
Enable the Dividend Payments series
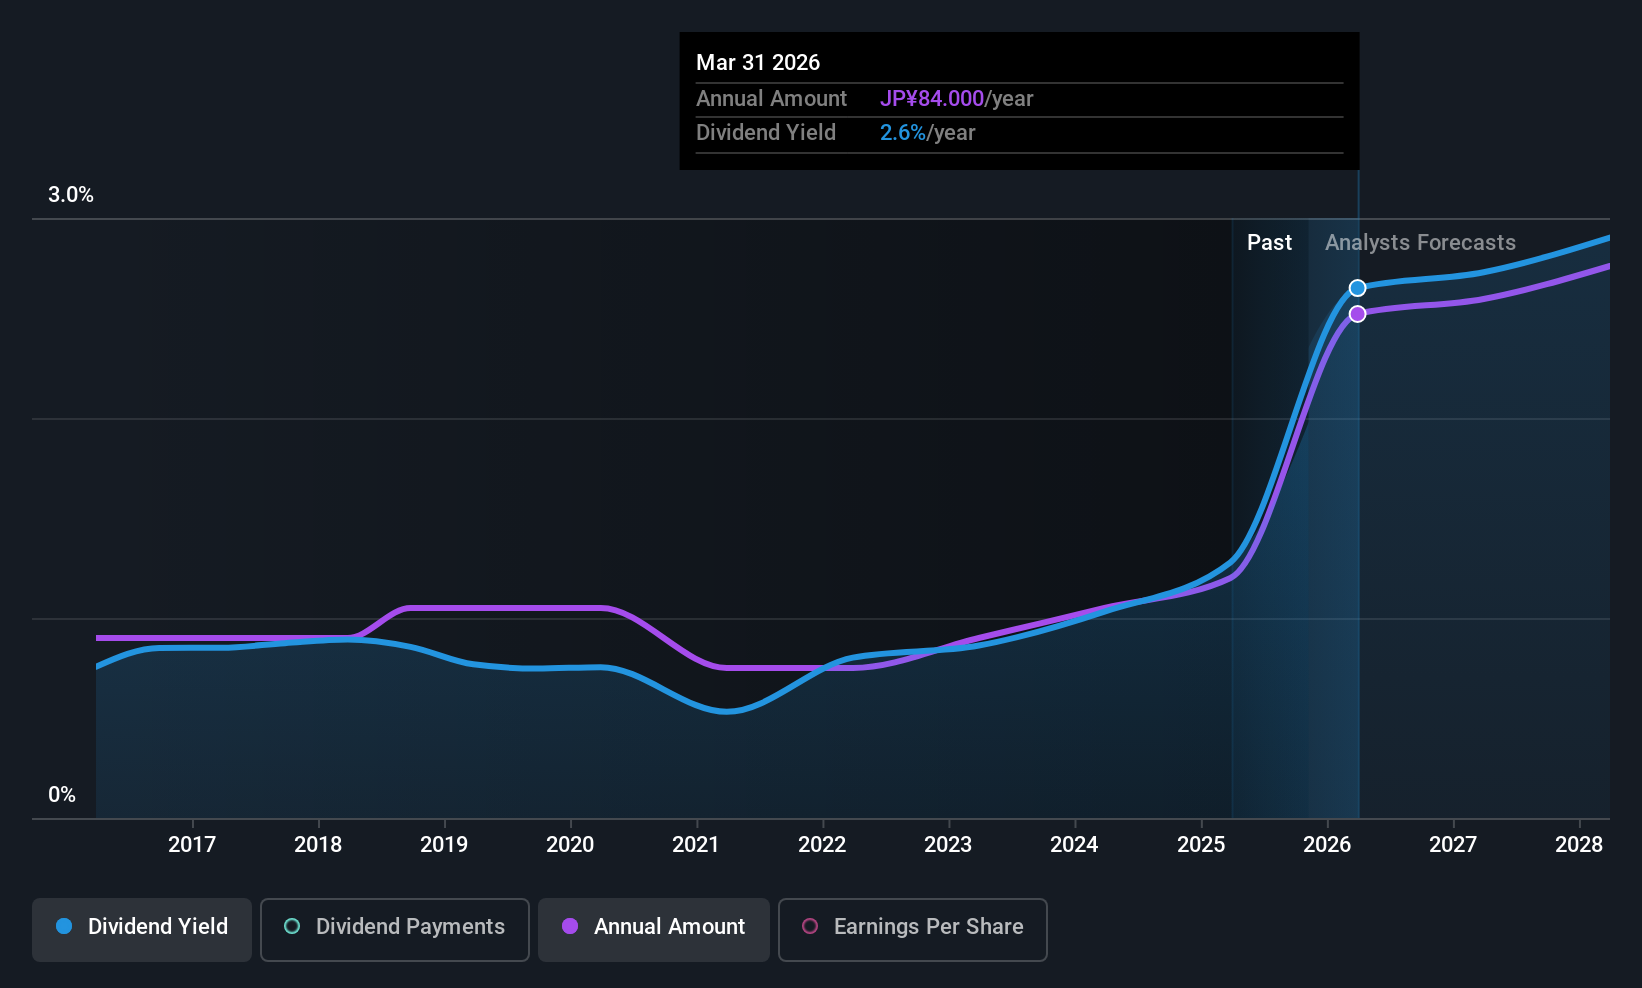[x=395, y=929]
